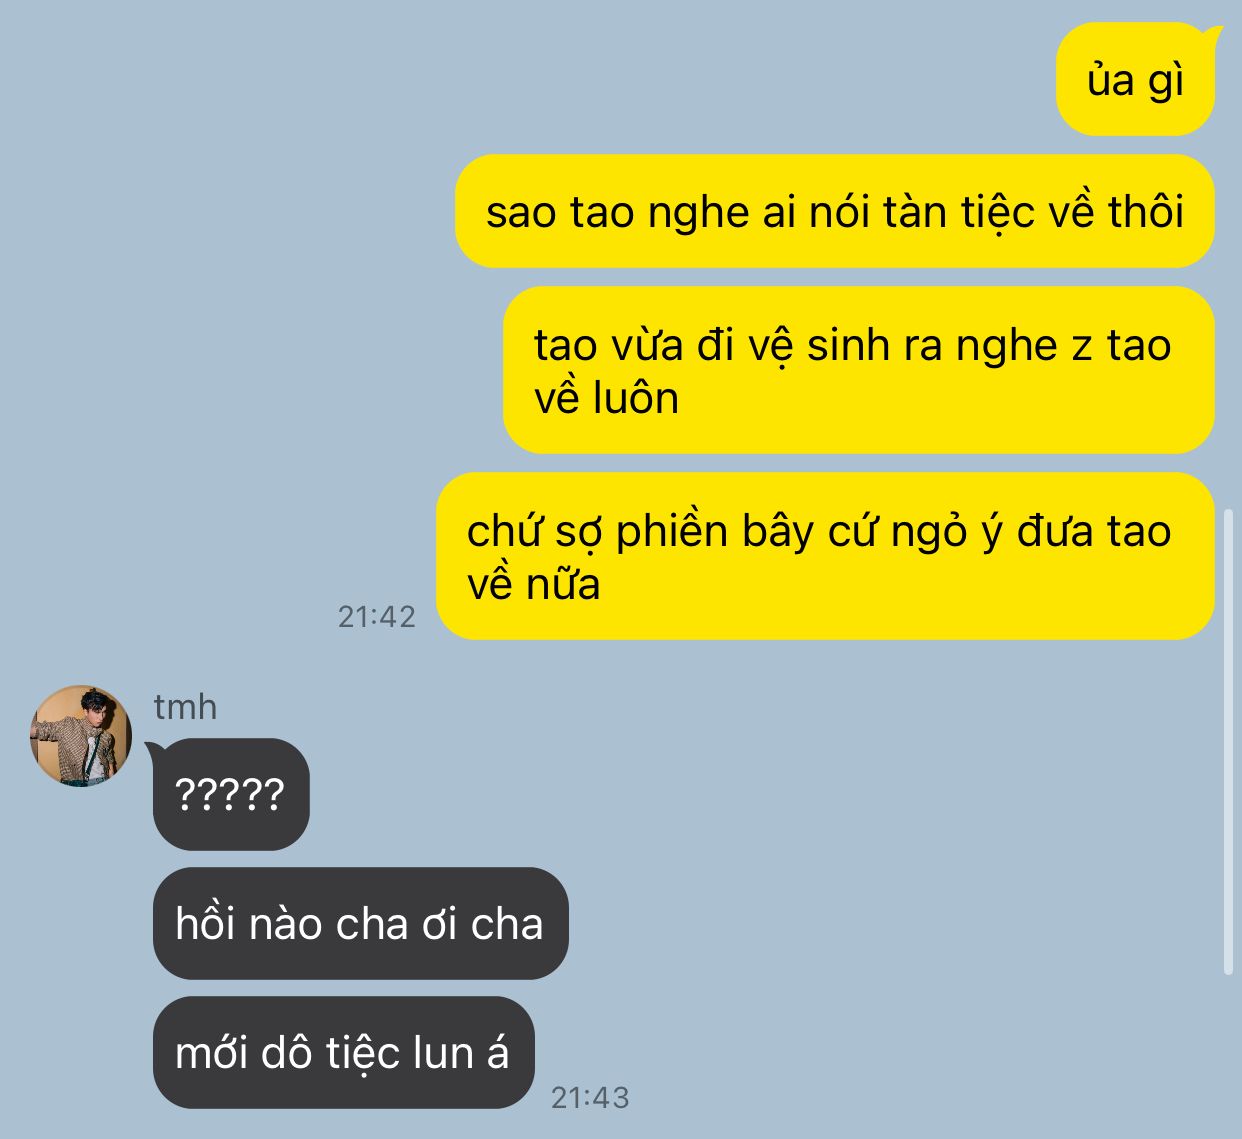Tap the "sao tao nghe ai nói" message
Viewport: 1242px width, 1139px height.
pyautogui.click(x=835, y=212)
